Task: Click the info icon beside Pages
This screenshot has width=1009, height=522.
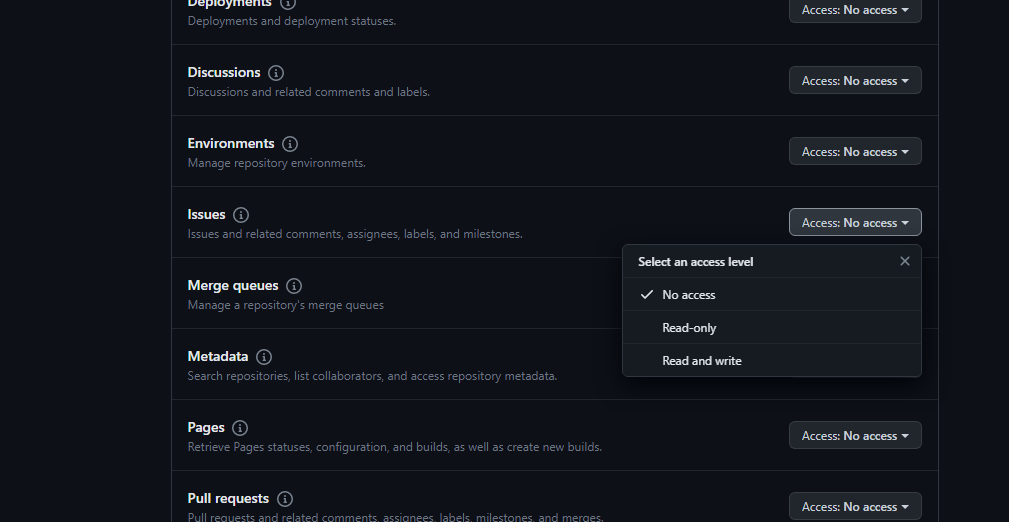Action: [x=239, y=428]
